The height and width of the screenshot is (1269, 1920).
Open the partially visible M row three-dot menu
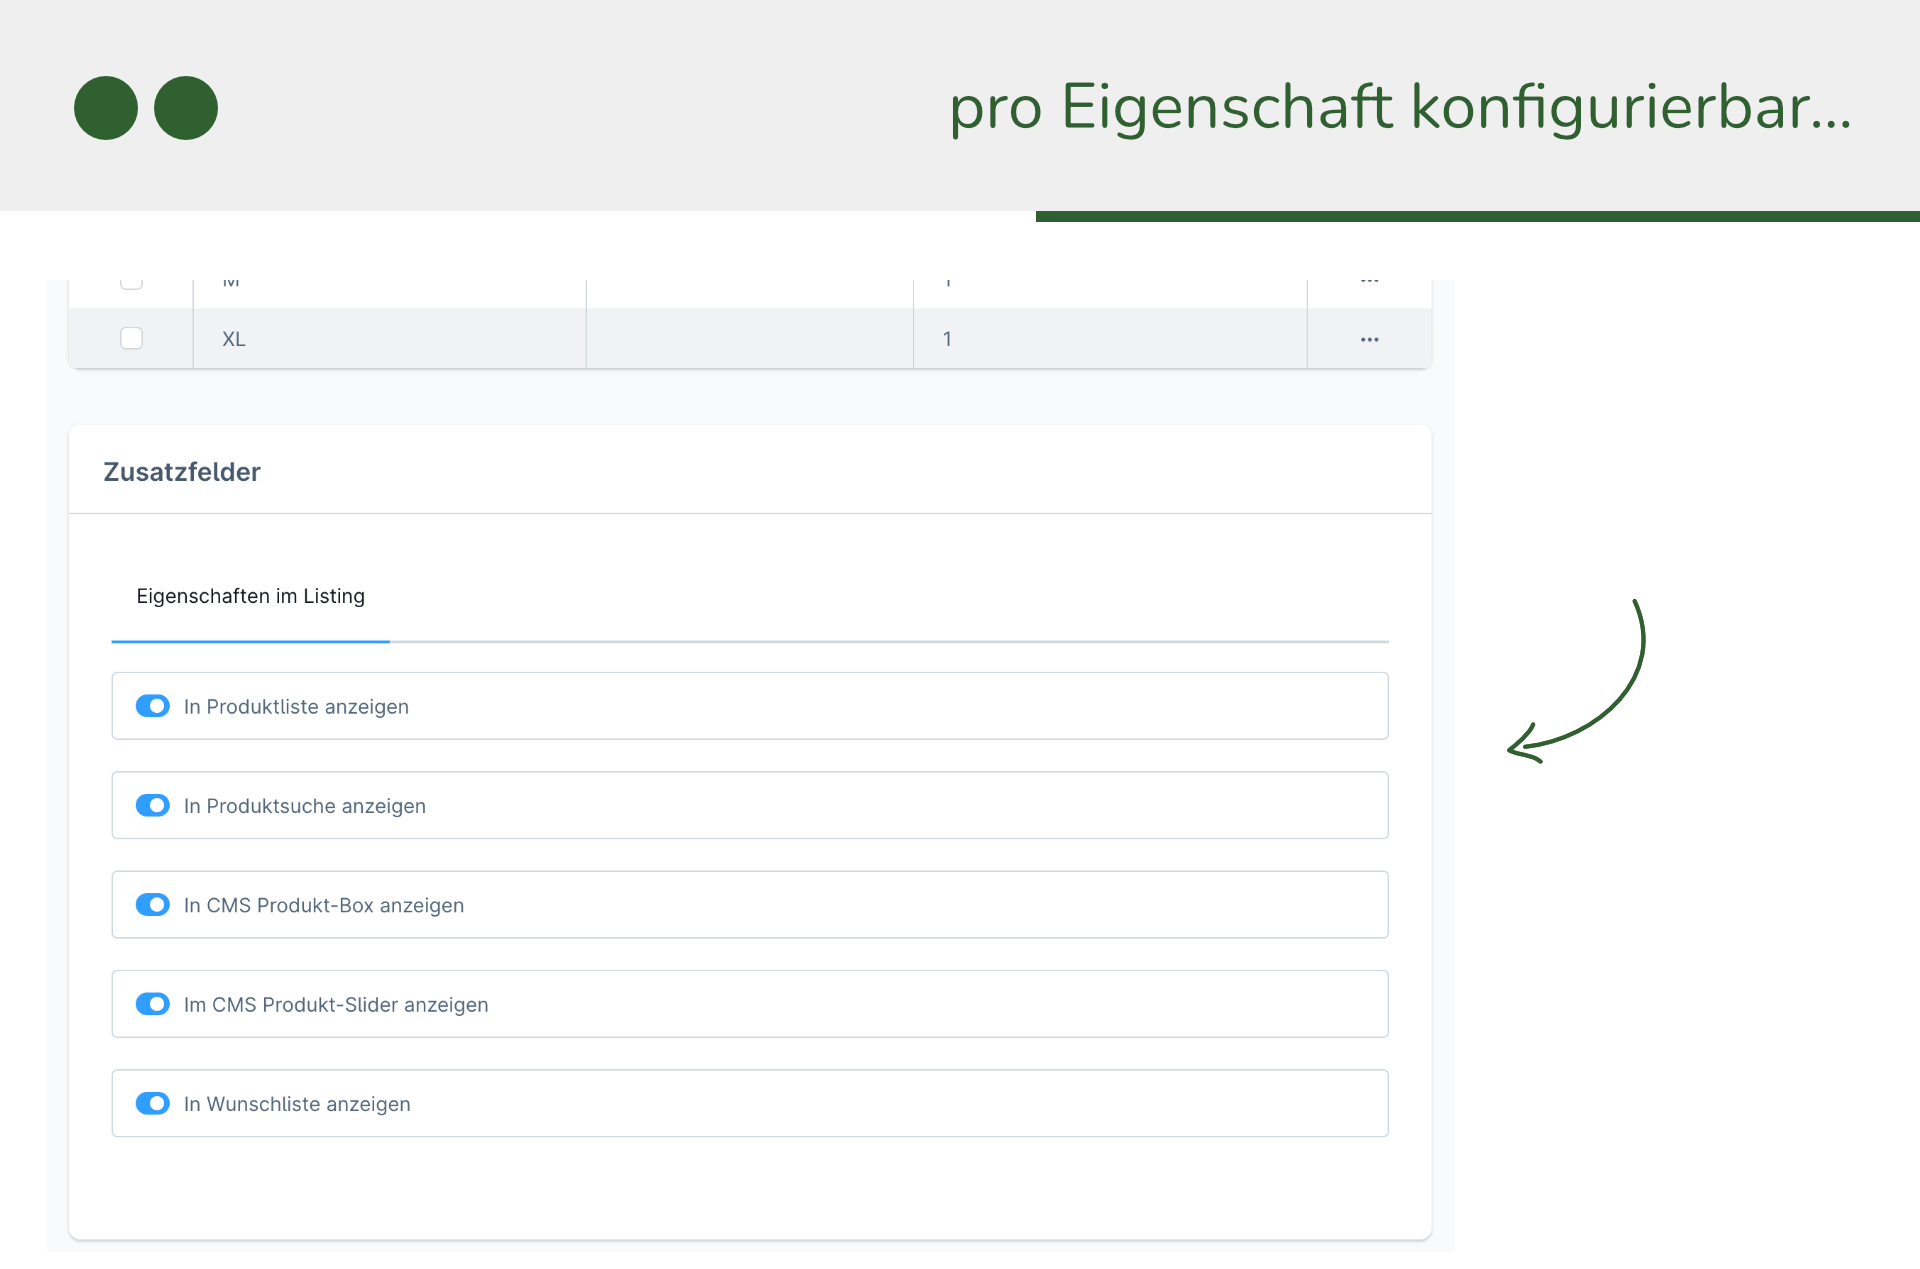1369,283
